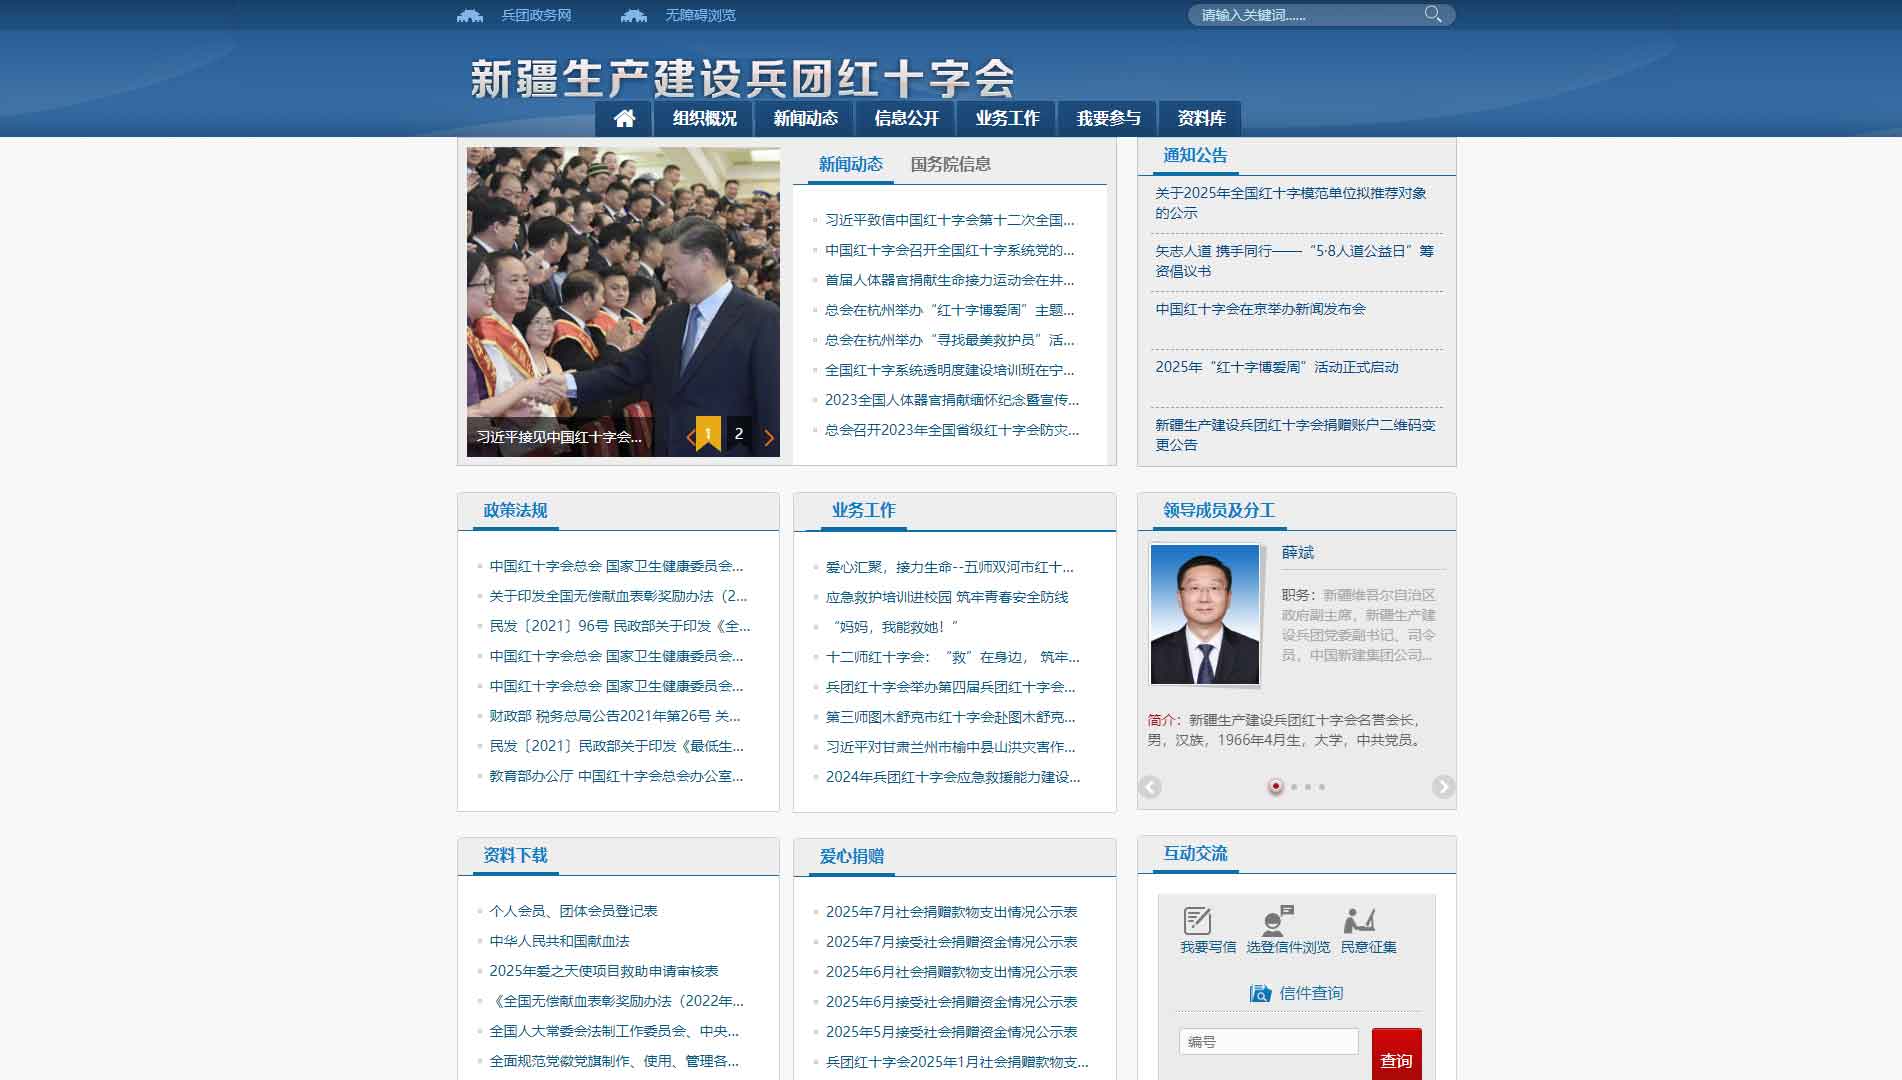Open policy 财政部 税务总局公告2021年第26号

(615, 716)
